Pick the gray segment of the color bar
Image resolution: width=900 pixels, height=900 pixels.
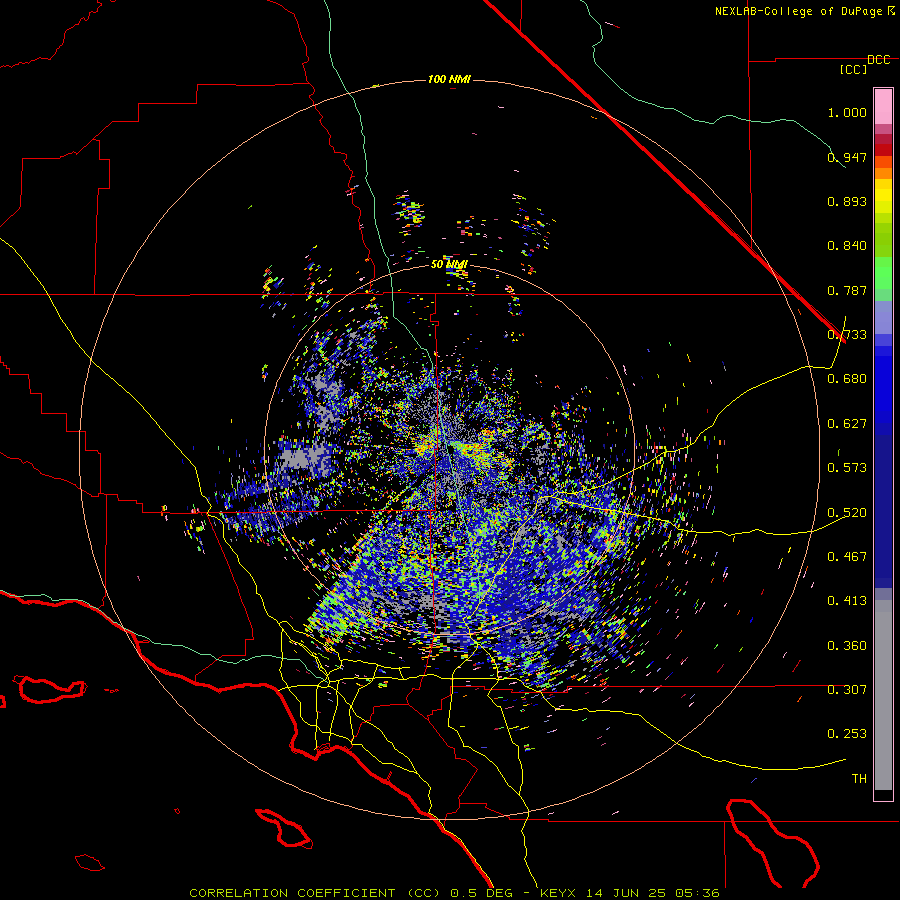tap(883, 695)
